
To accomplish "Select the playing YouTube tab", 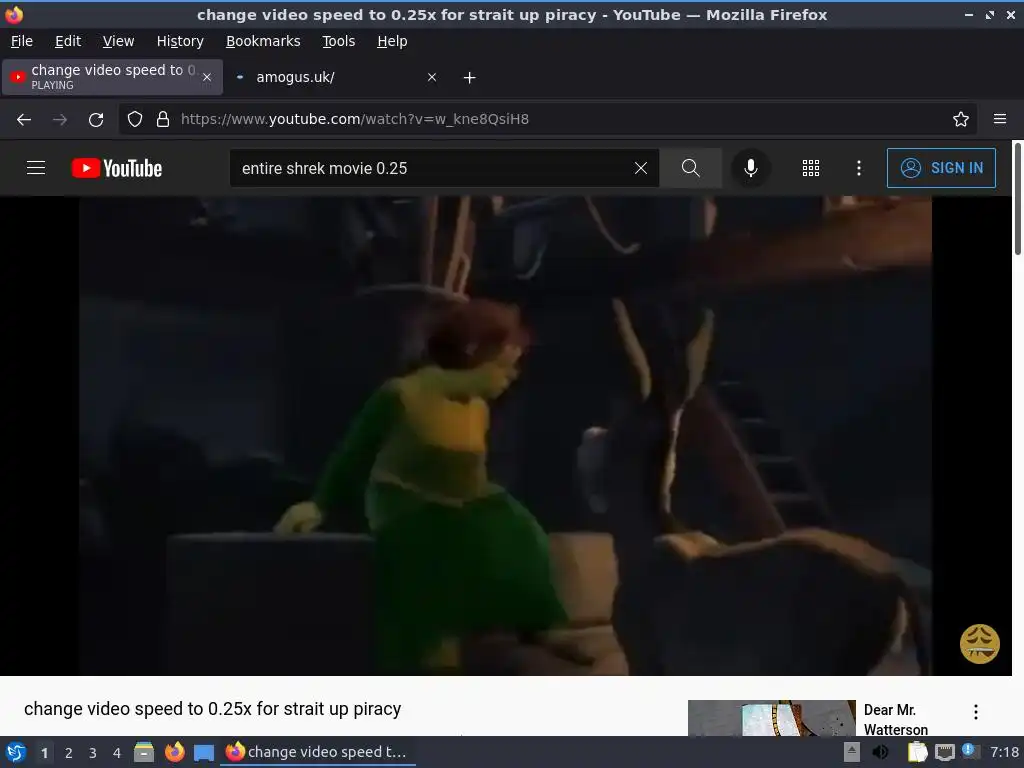I will point(112,77).
